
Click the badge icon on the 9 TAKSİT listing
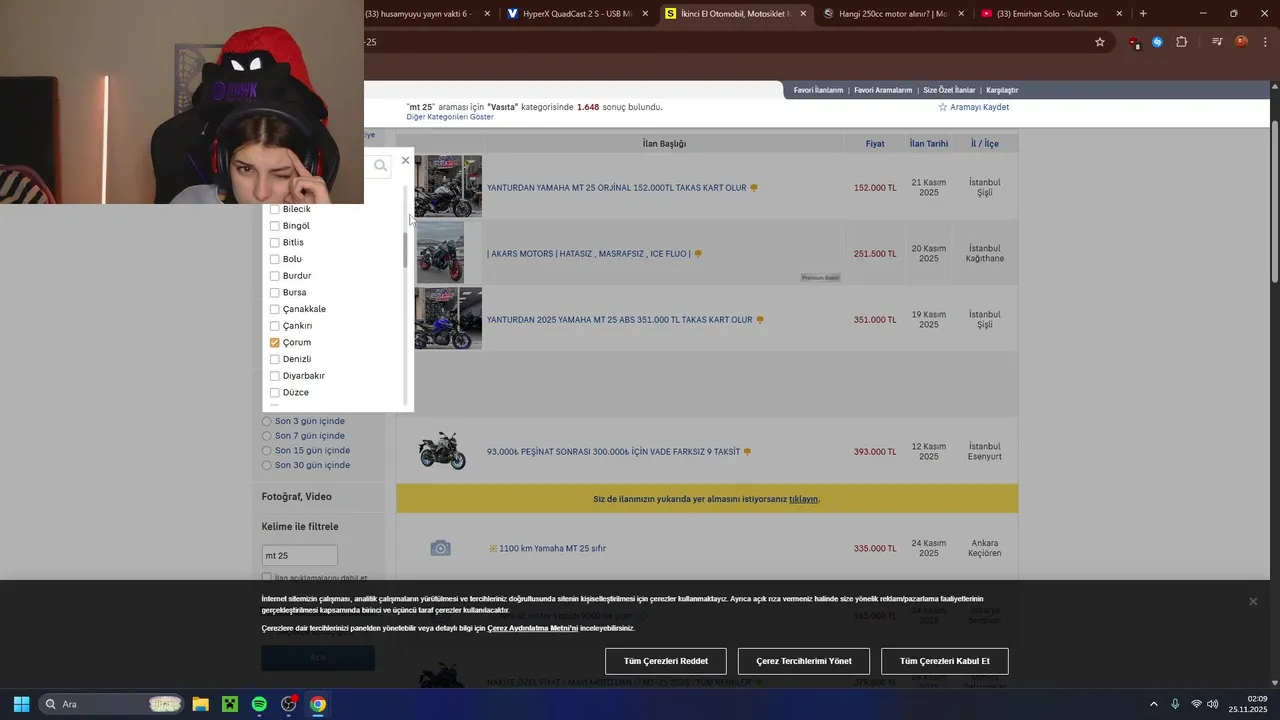(747, 452)
